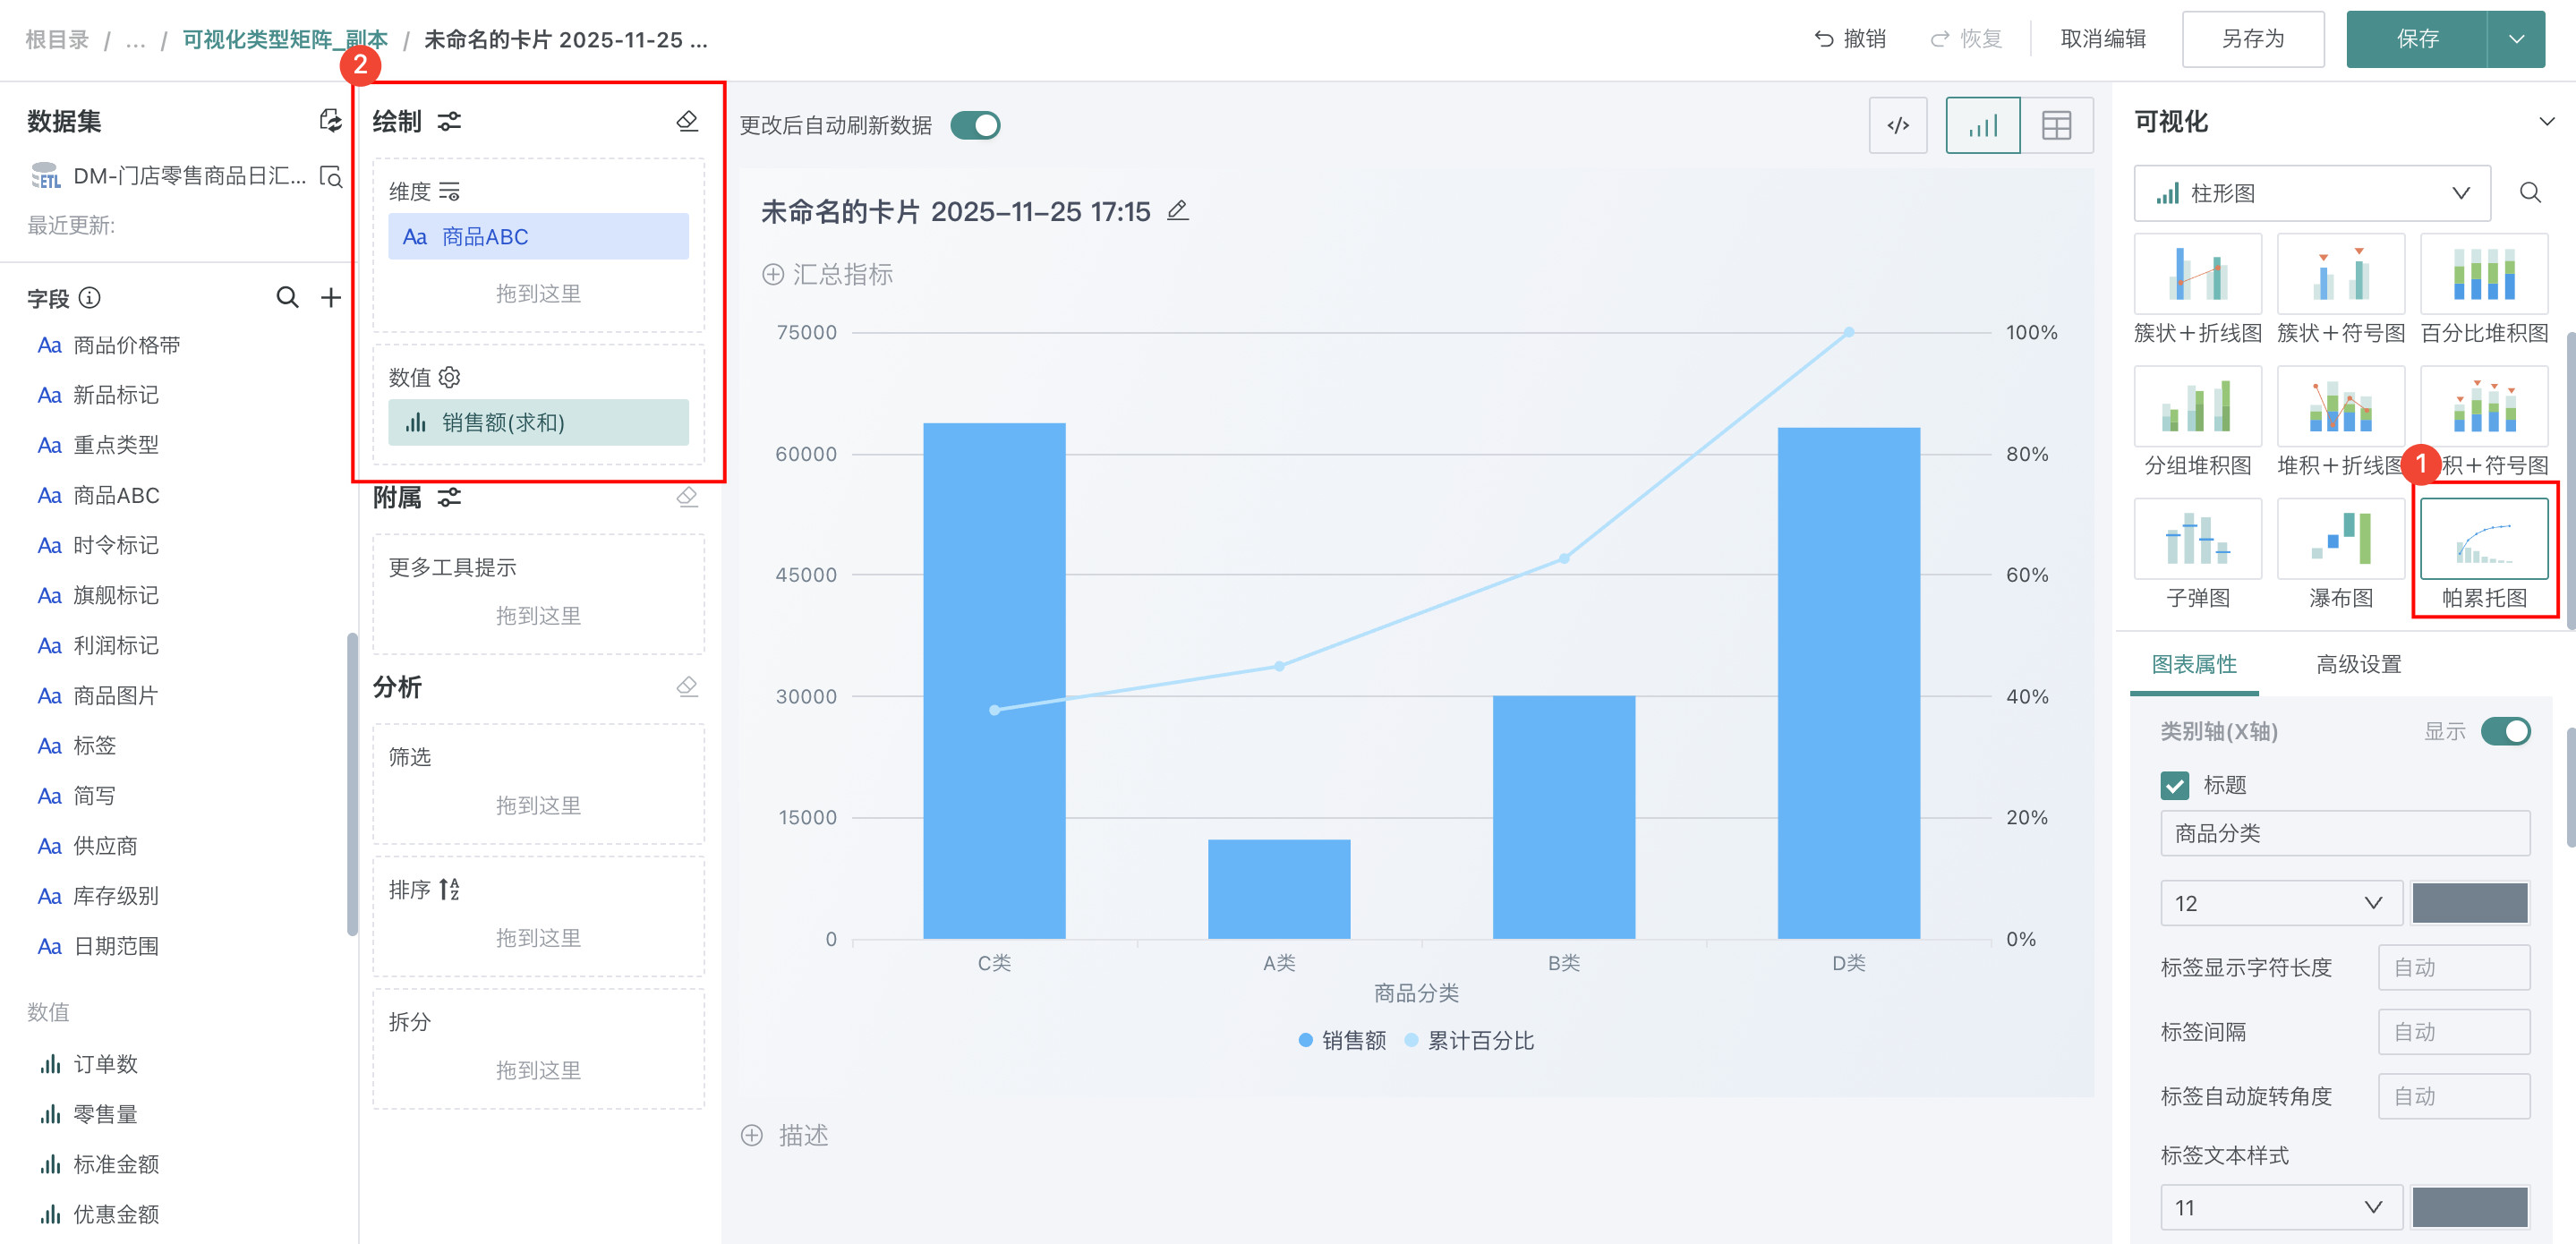This screenshot has width=2576, height=1244.
Task: Click the eraser icon in 绘制 panel
Action: pyautogui.click(x=687, y=121)
